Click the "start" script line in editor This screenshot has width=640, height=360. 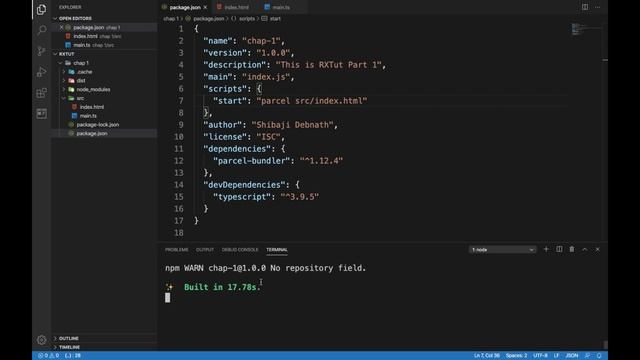290,101
